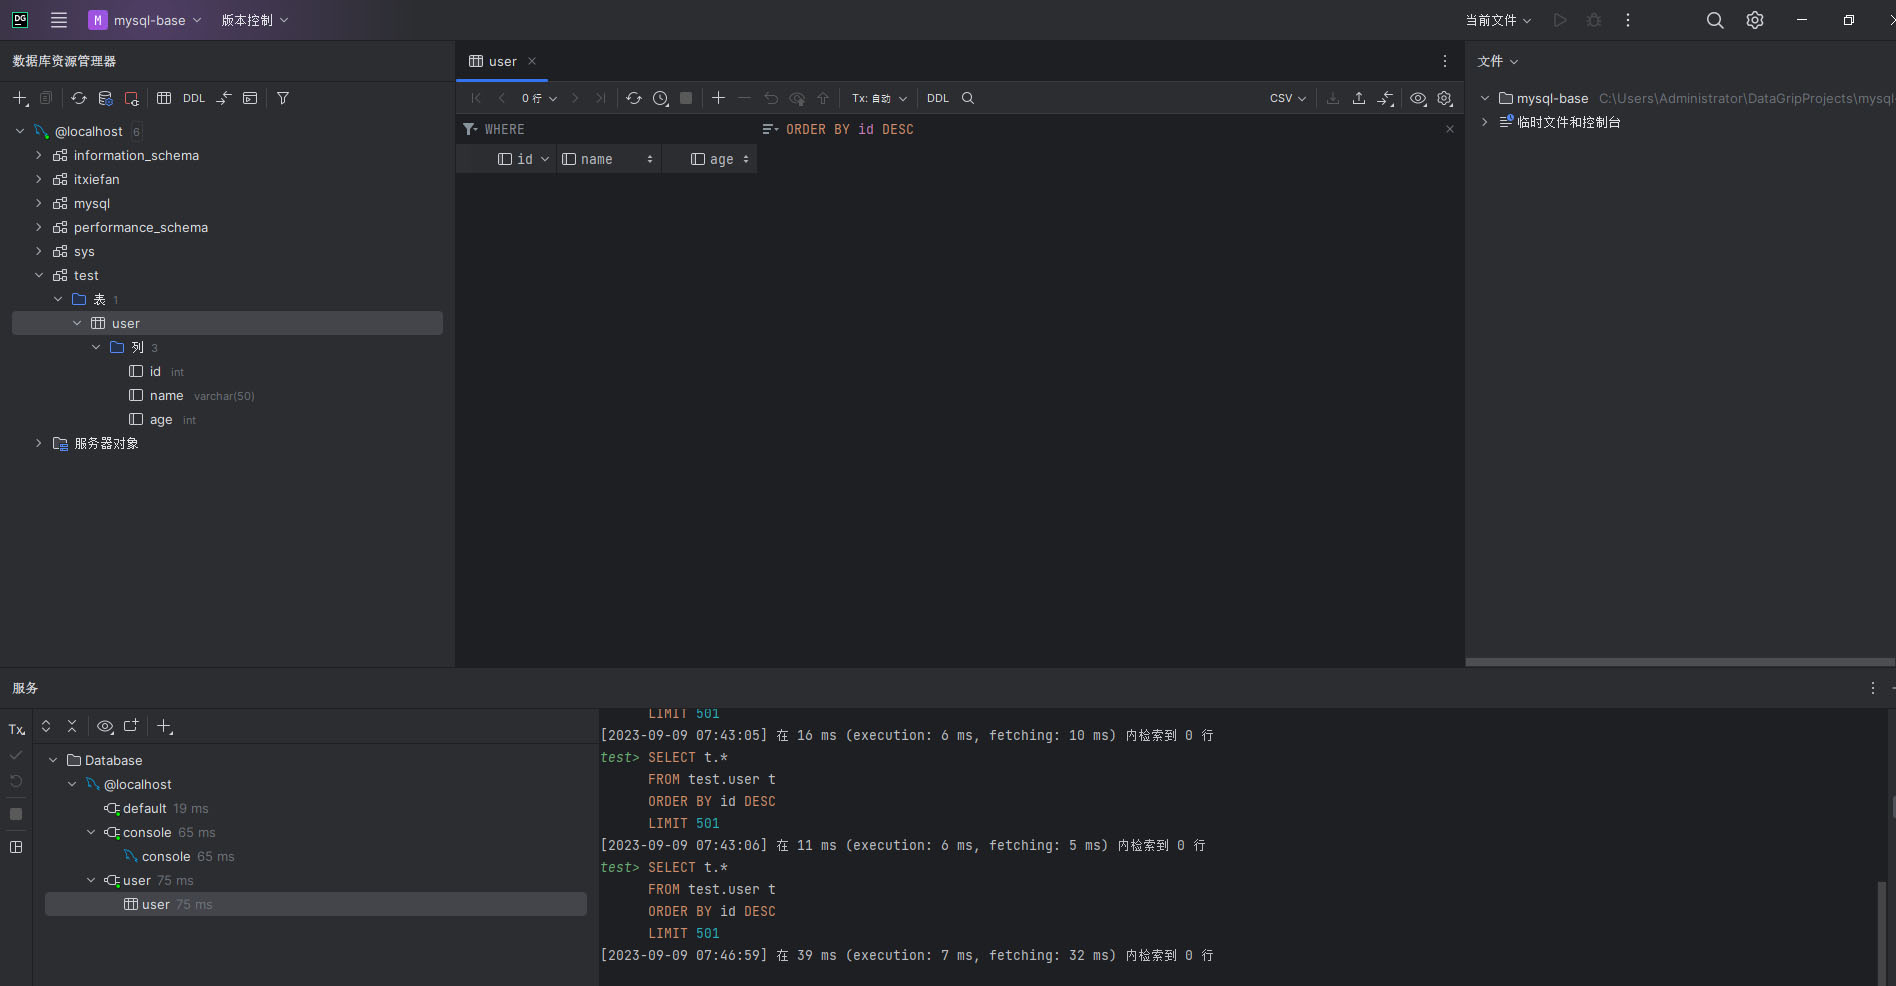Open the CSV export format dropdown
Screen dimensions: 1896x986
(x=1288, y=98)
